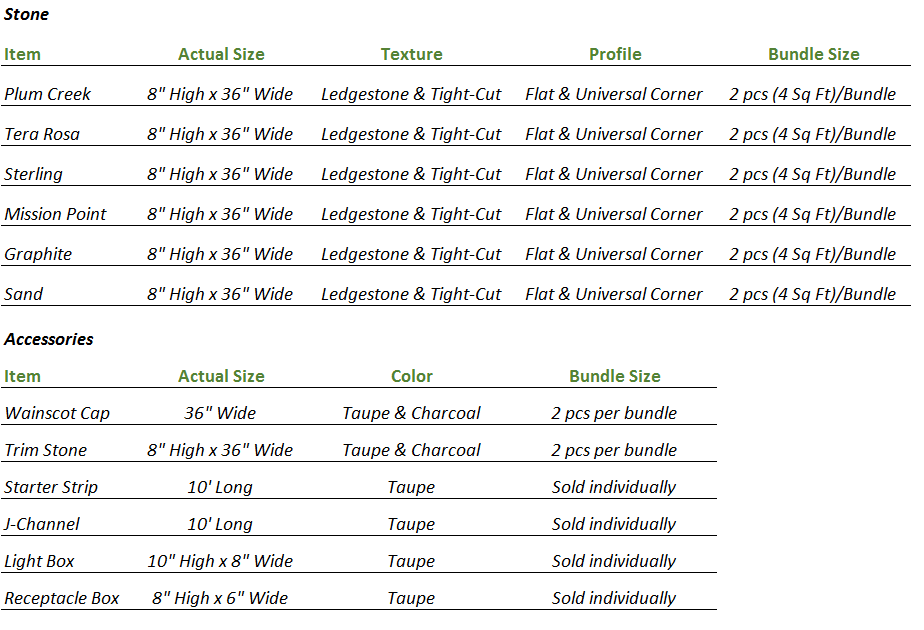Image resolution: width=924 pixels, height=630 pixels.
Task: Select the Light Box accessory
Action: [39, 561]
